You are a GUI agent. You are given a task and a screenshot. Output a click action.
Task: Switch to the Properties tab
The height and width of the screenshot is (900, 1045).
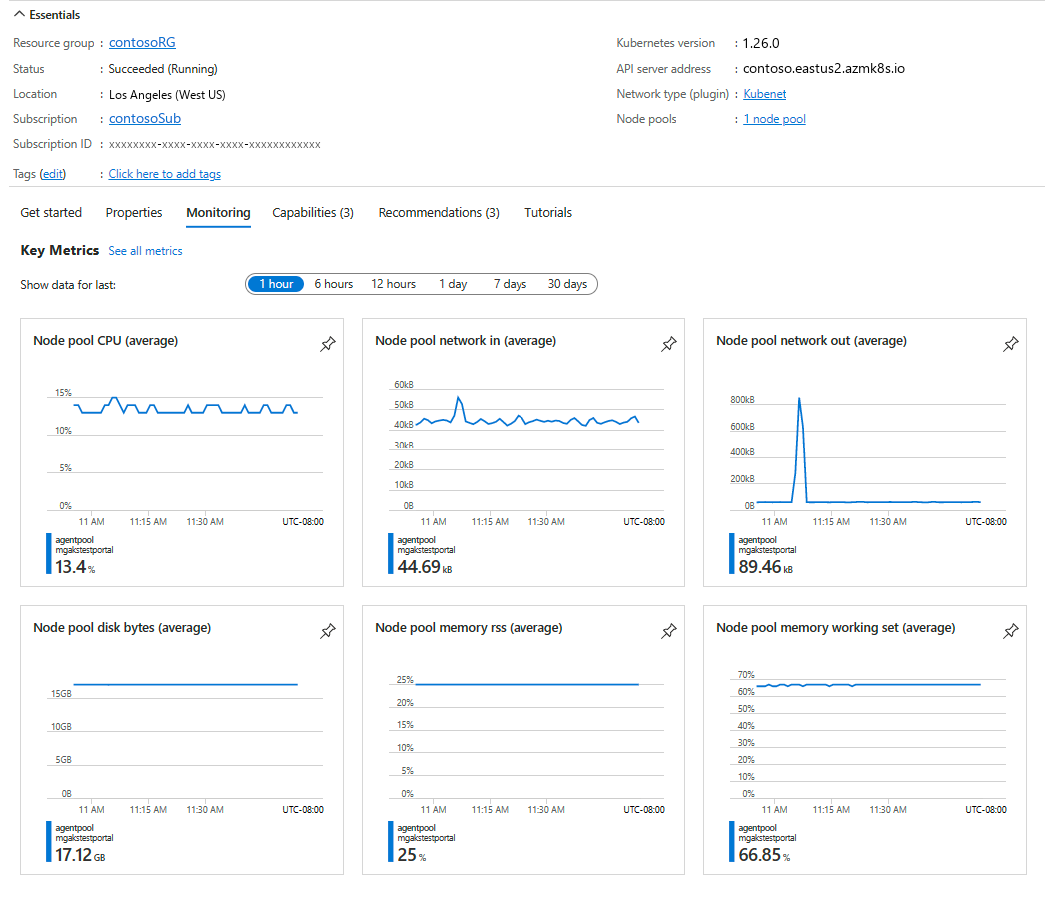tap(133, 212)
